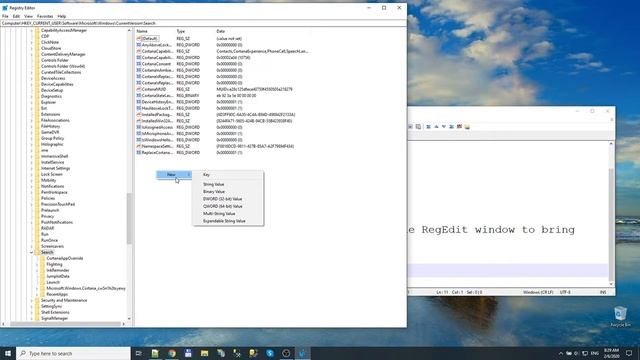This screenshot has width=640, height=360.
Task: Choose Expandable String Value option
Action: (x=228, y=221)
